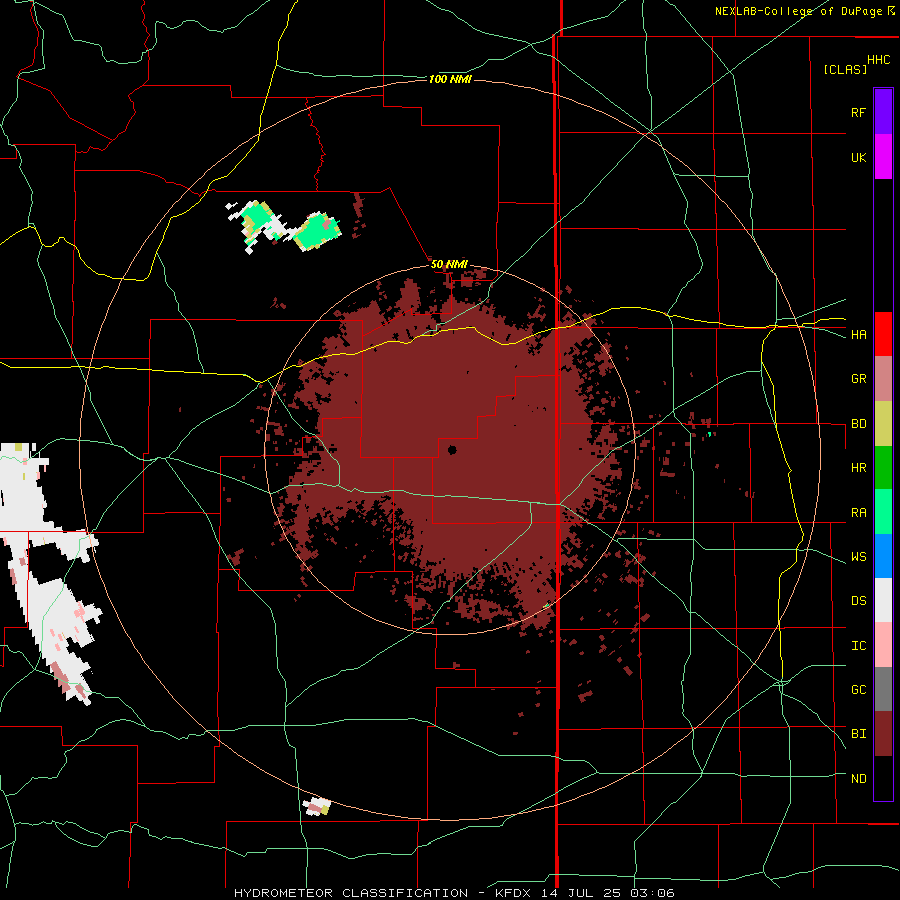
Task: Click the "HHC" product code text
Action: coord(878,60)
